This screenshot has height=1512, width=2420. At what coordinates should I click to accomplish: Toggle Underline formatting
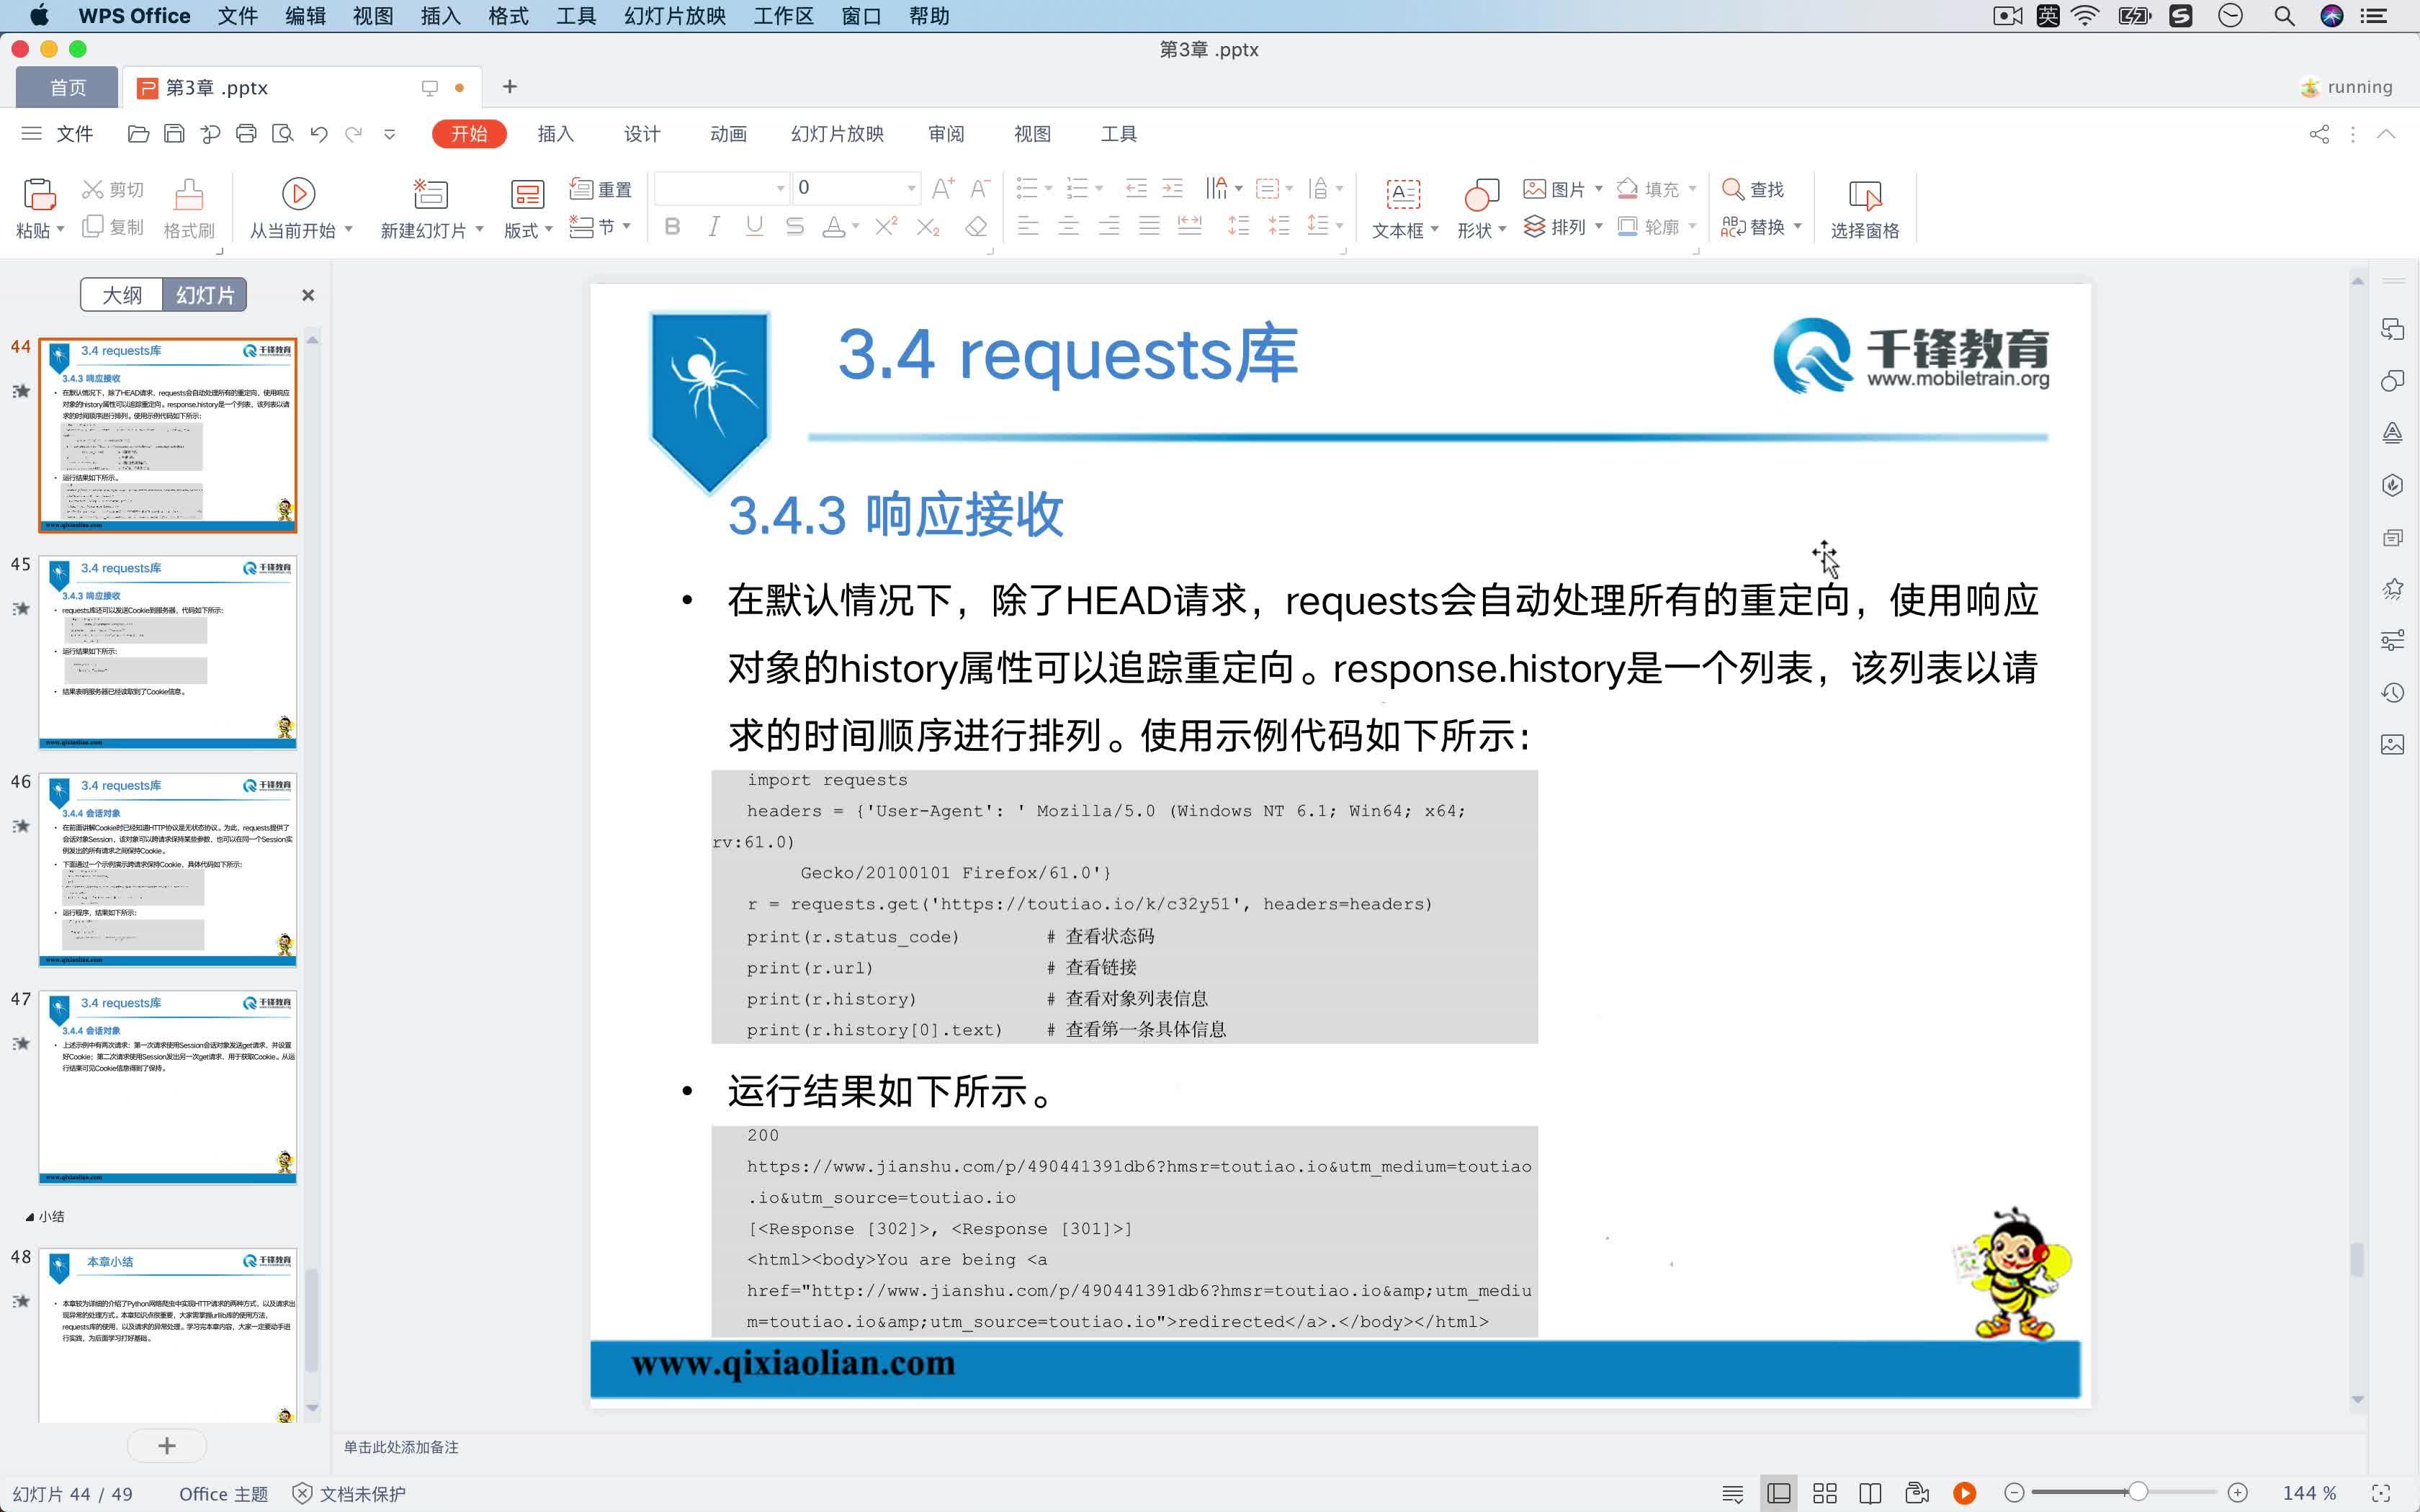[754, 227]
